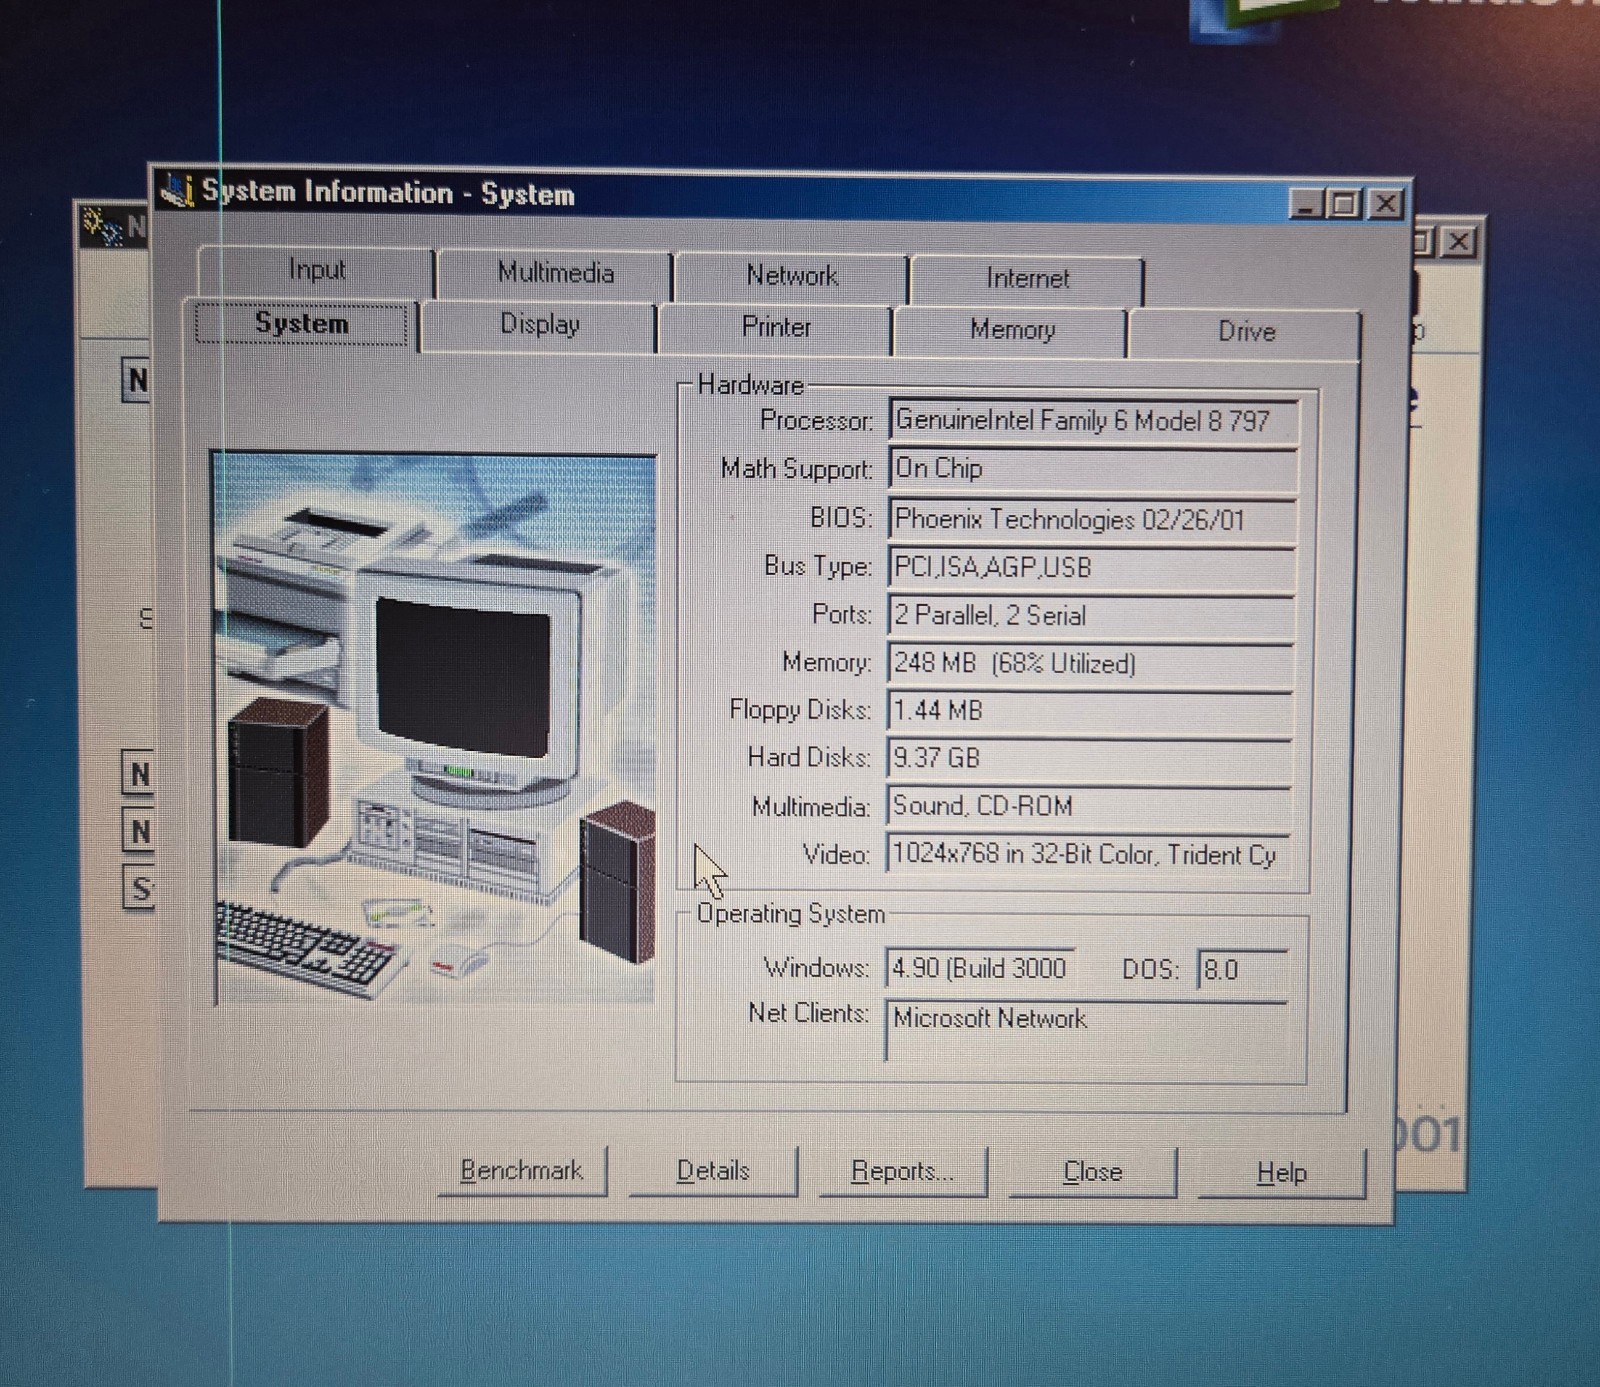Viewport: 1600px width, 1387px height.
Task: Select the System tab
Action: point(302,324)
